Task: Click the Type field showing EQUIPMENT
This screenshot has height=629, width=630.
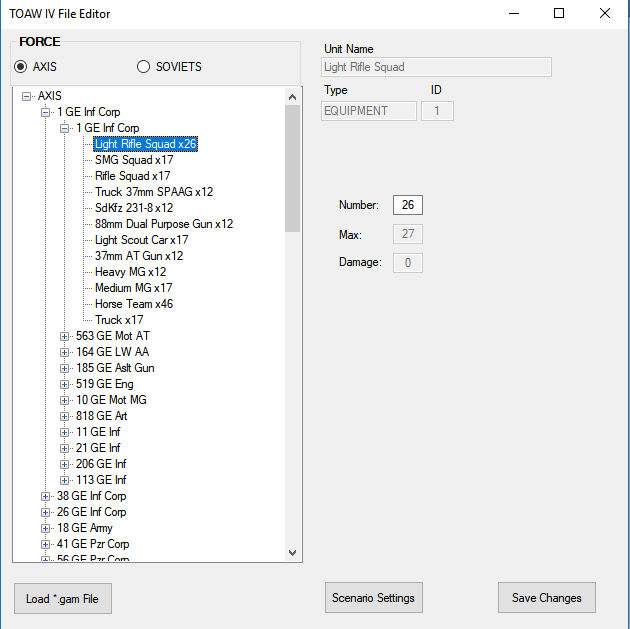Action: pos(369,111)
